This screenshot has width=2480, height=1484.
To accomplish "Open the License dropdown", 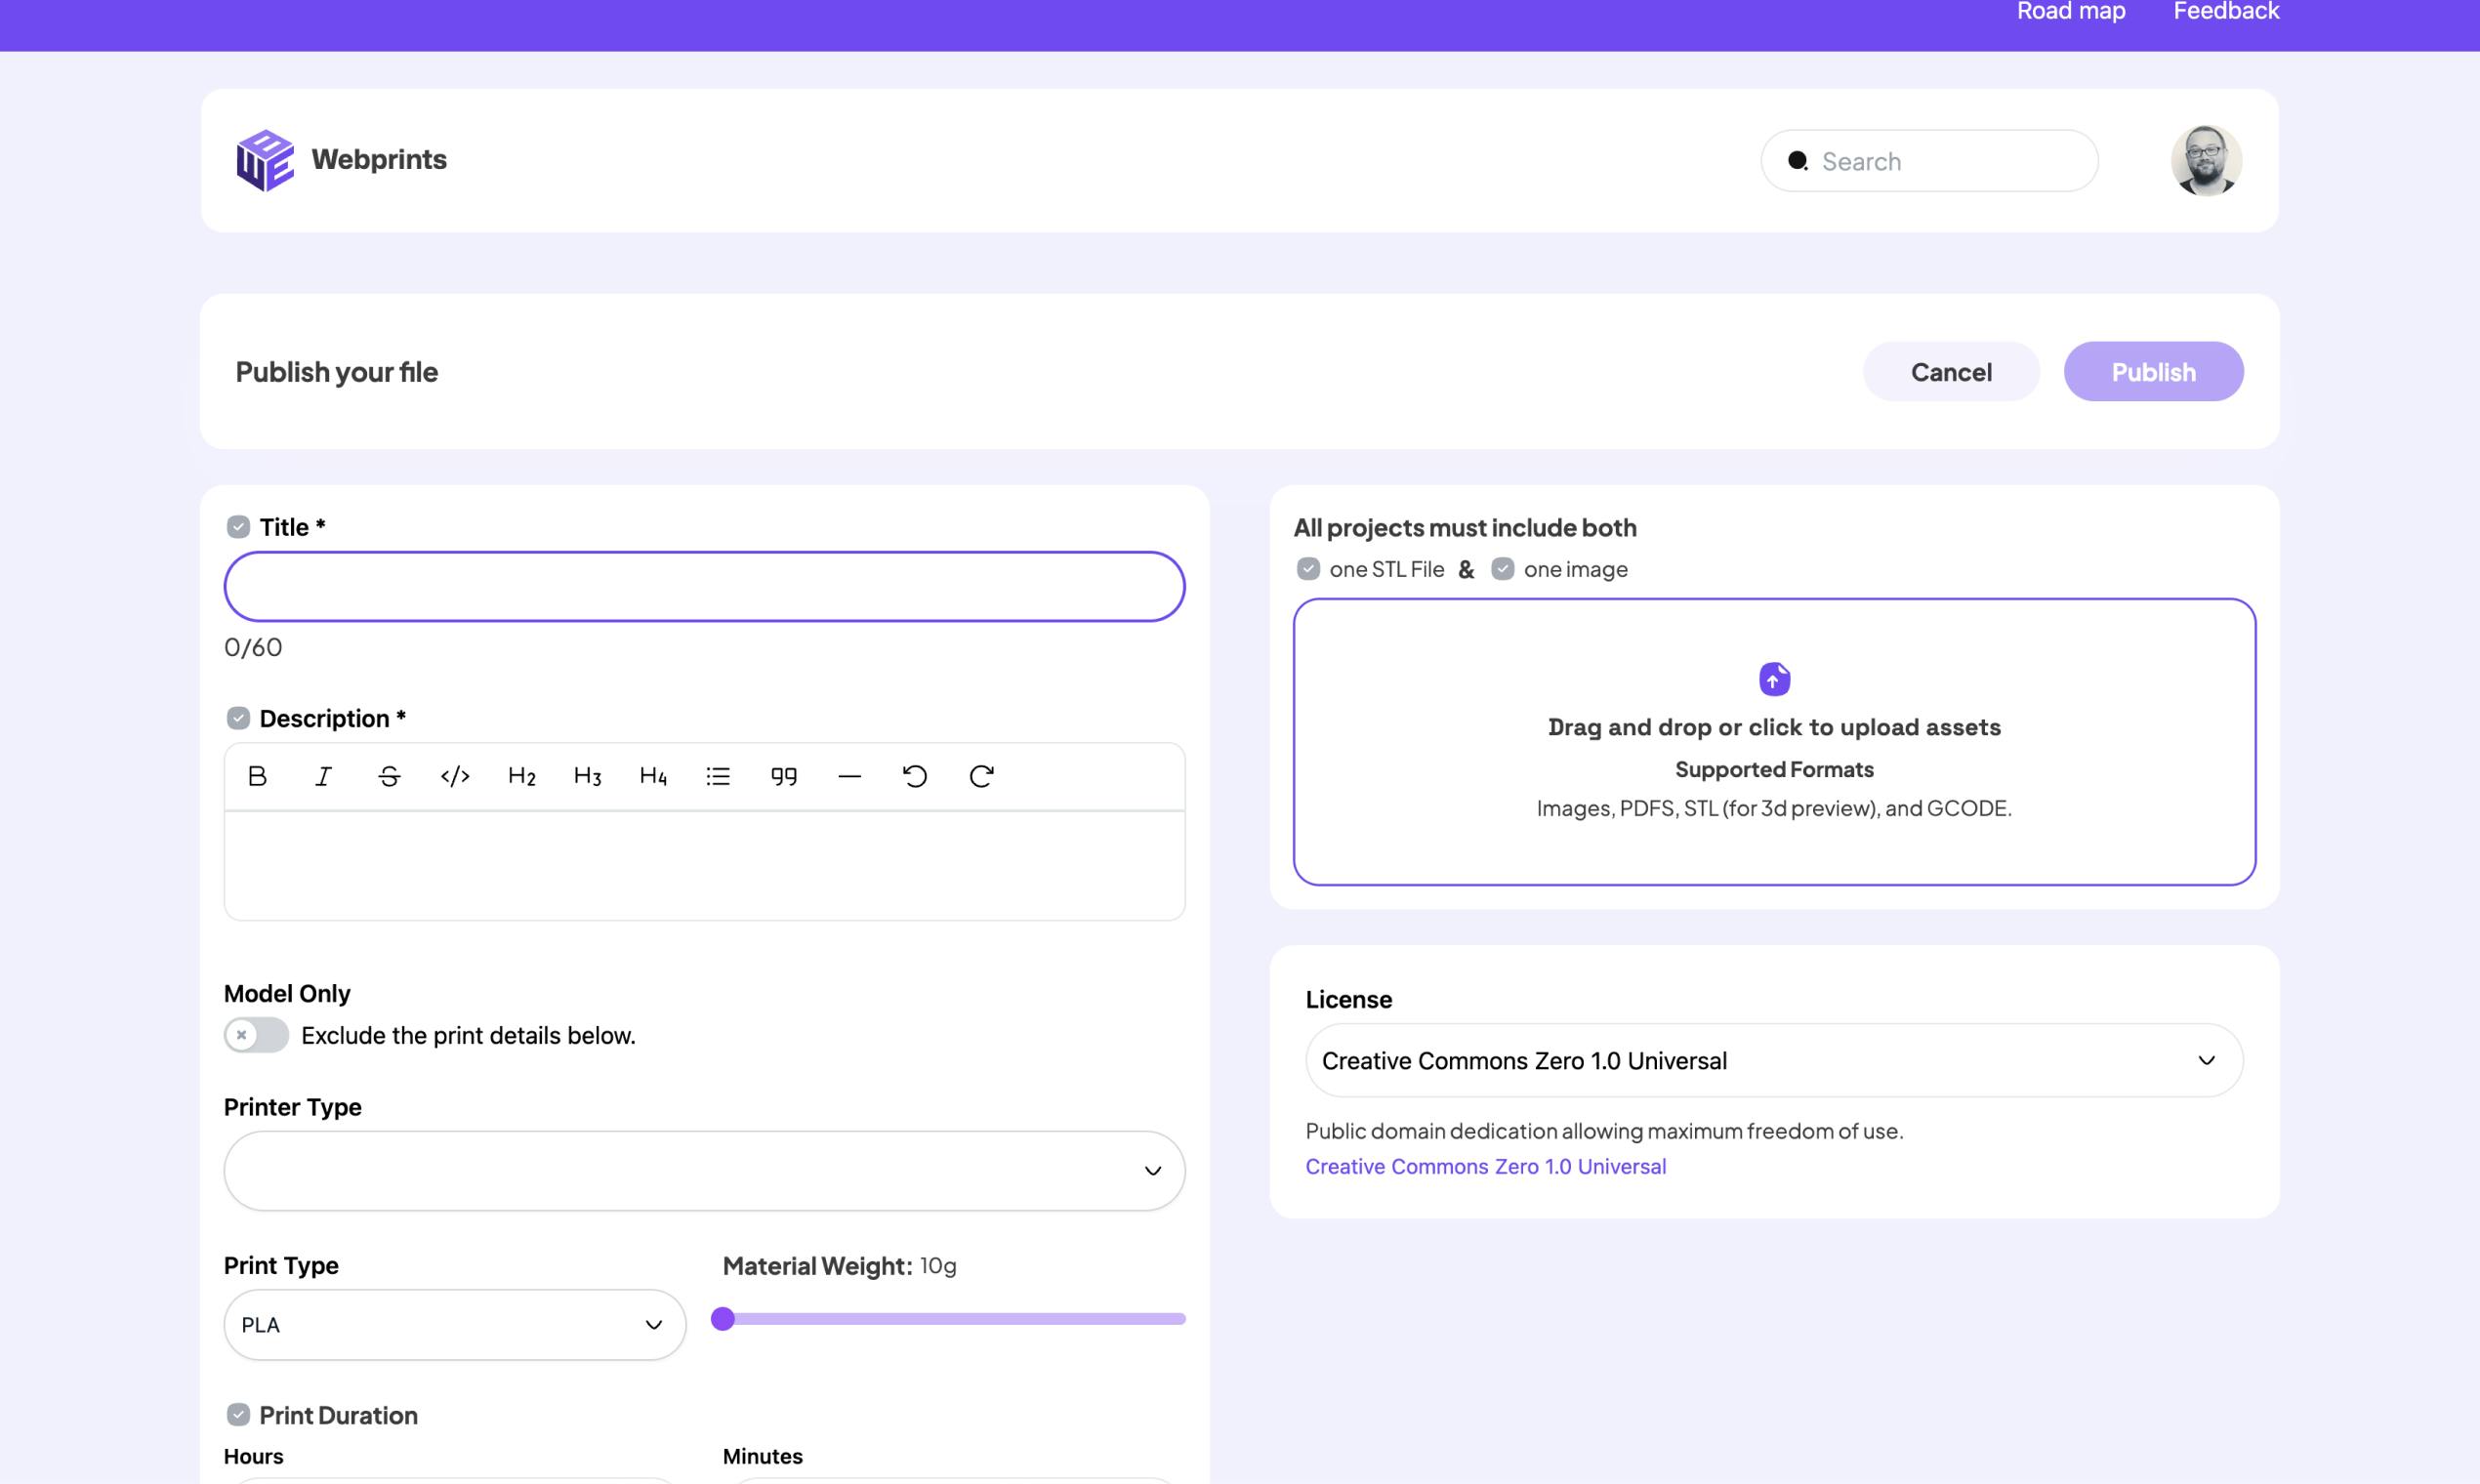I will (x=1774, y=1060).
